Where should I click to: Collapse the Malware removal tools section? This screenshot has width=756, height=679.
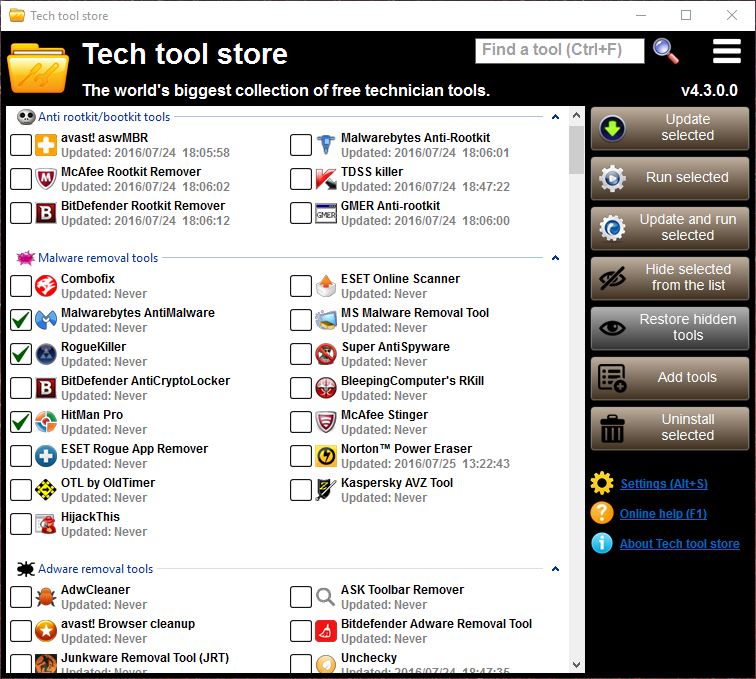tap(555, 258)
